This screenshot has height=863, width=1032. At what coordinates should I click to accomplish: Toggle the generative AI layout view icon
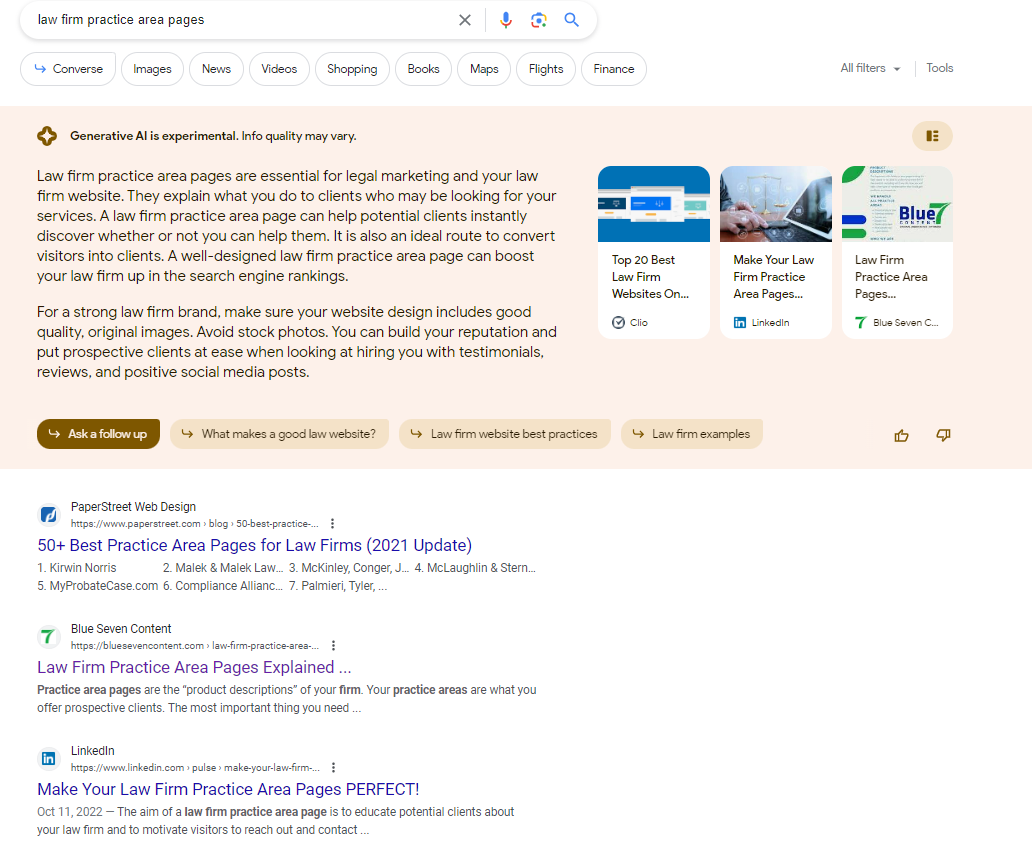[932, 136]
